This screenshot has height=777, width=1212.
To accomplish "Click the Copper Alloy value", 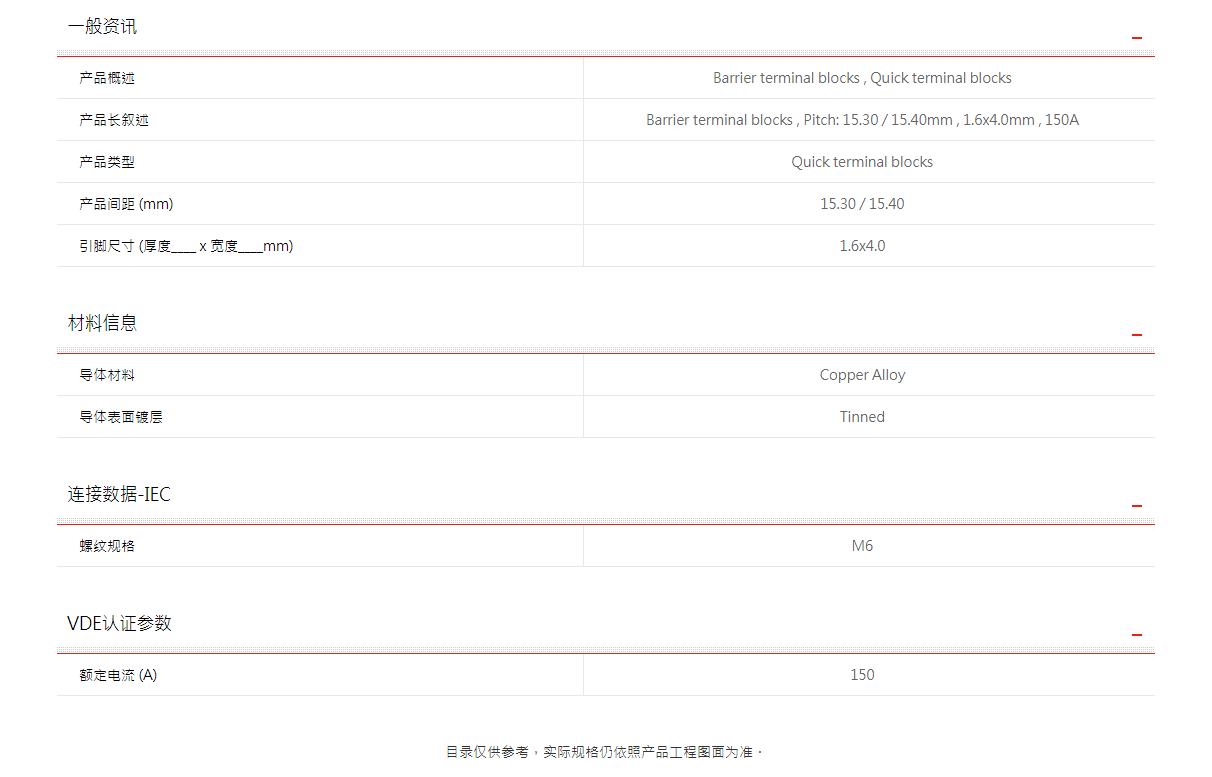I will [862, 375].
